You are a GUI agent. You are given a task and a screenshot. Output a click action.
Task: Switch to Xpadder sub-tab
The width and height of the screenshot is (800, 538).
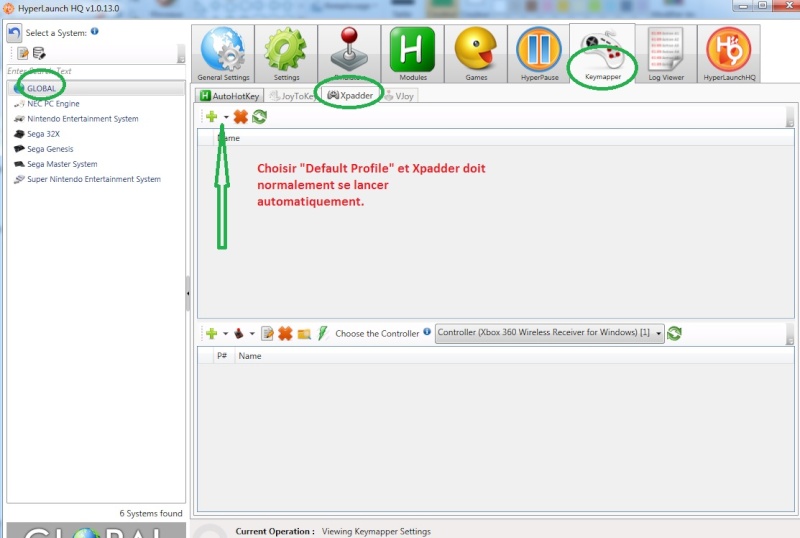tap(351, 95)
